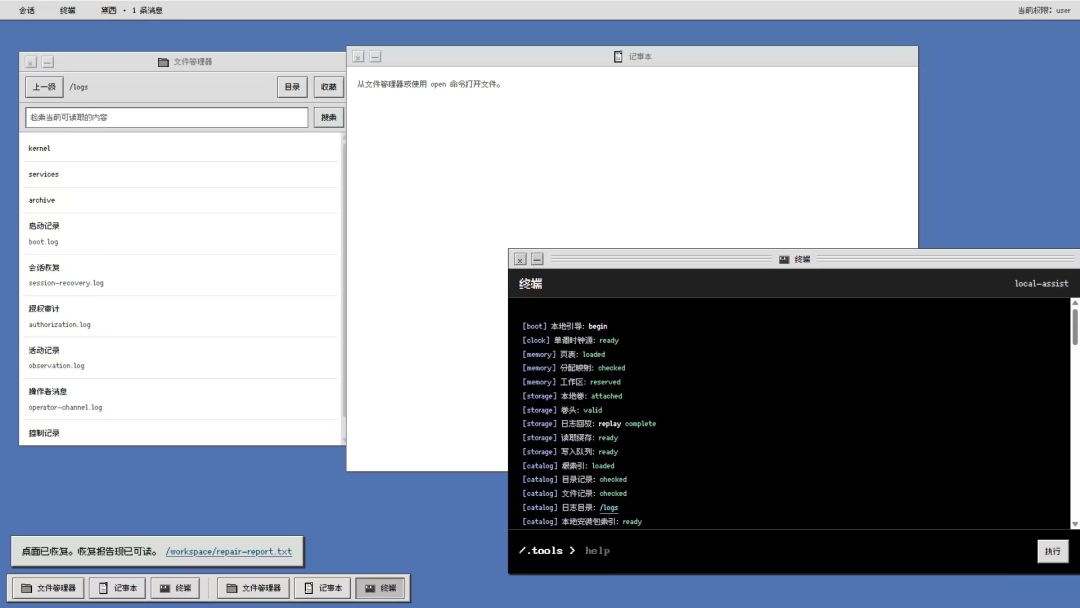Click the terminal scrollbar up arrow
Viewport: 1080px width, 608px height.
[x=1074, y=302]
